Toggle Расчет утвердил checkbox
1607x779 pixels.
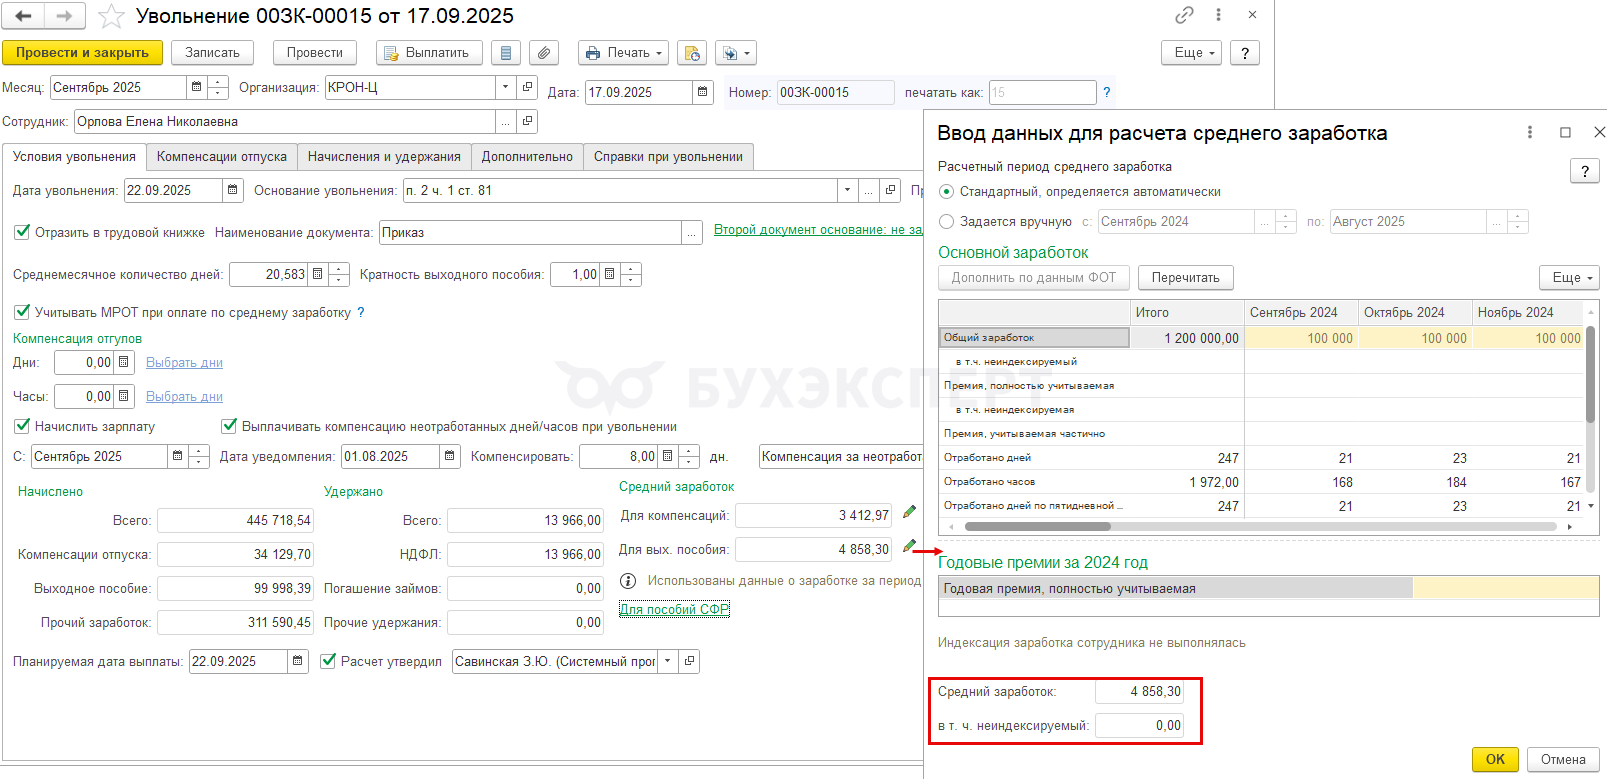click(x=328, y=661)
